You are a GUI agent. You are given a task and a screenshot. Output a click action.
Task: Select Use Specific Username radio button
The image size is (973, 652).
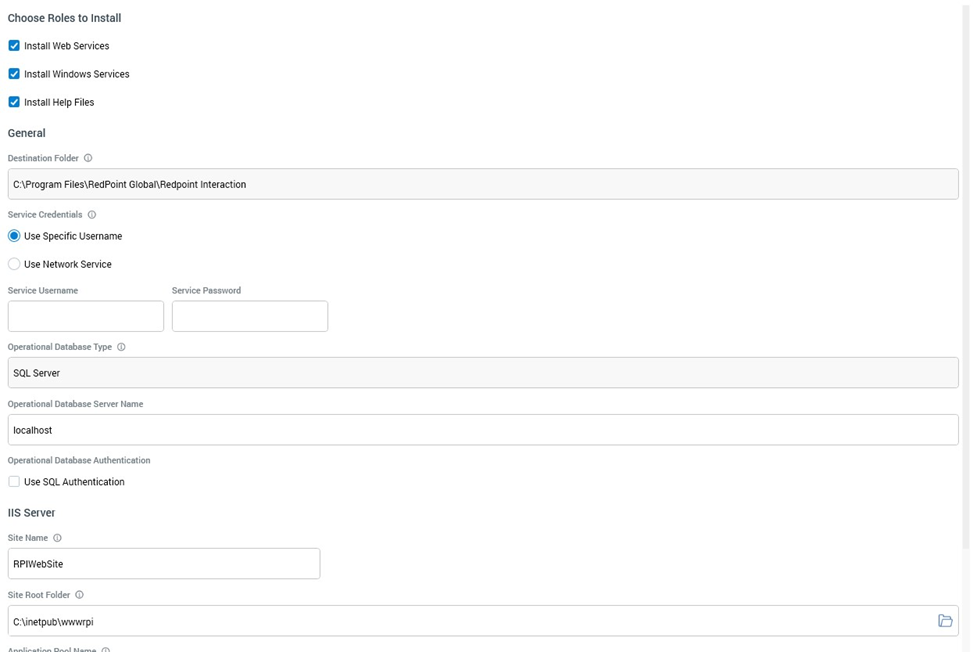pos(14,236)
